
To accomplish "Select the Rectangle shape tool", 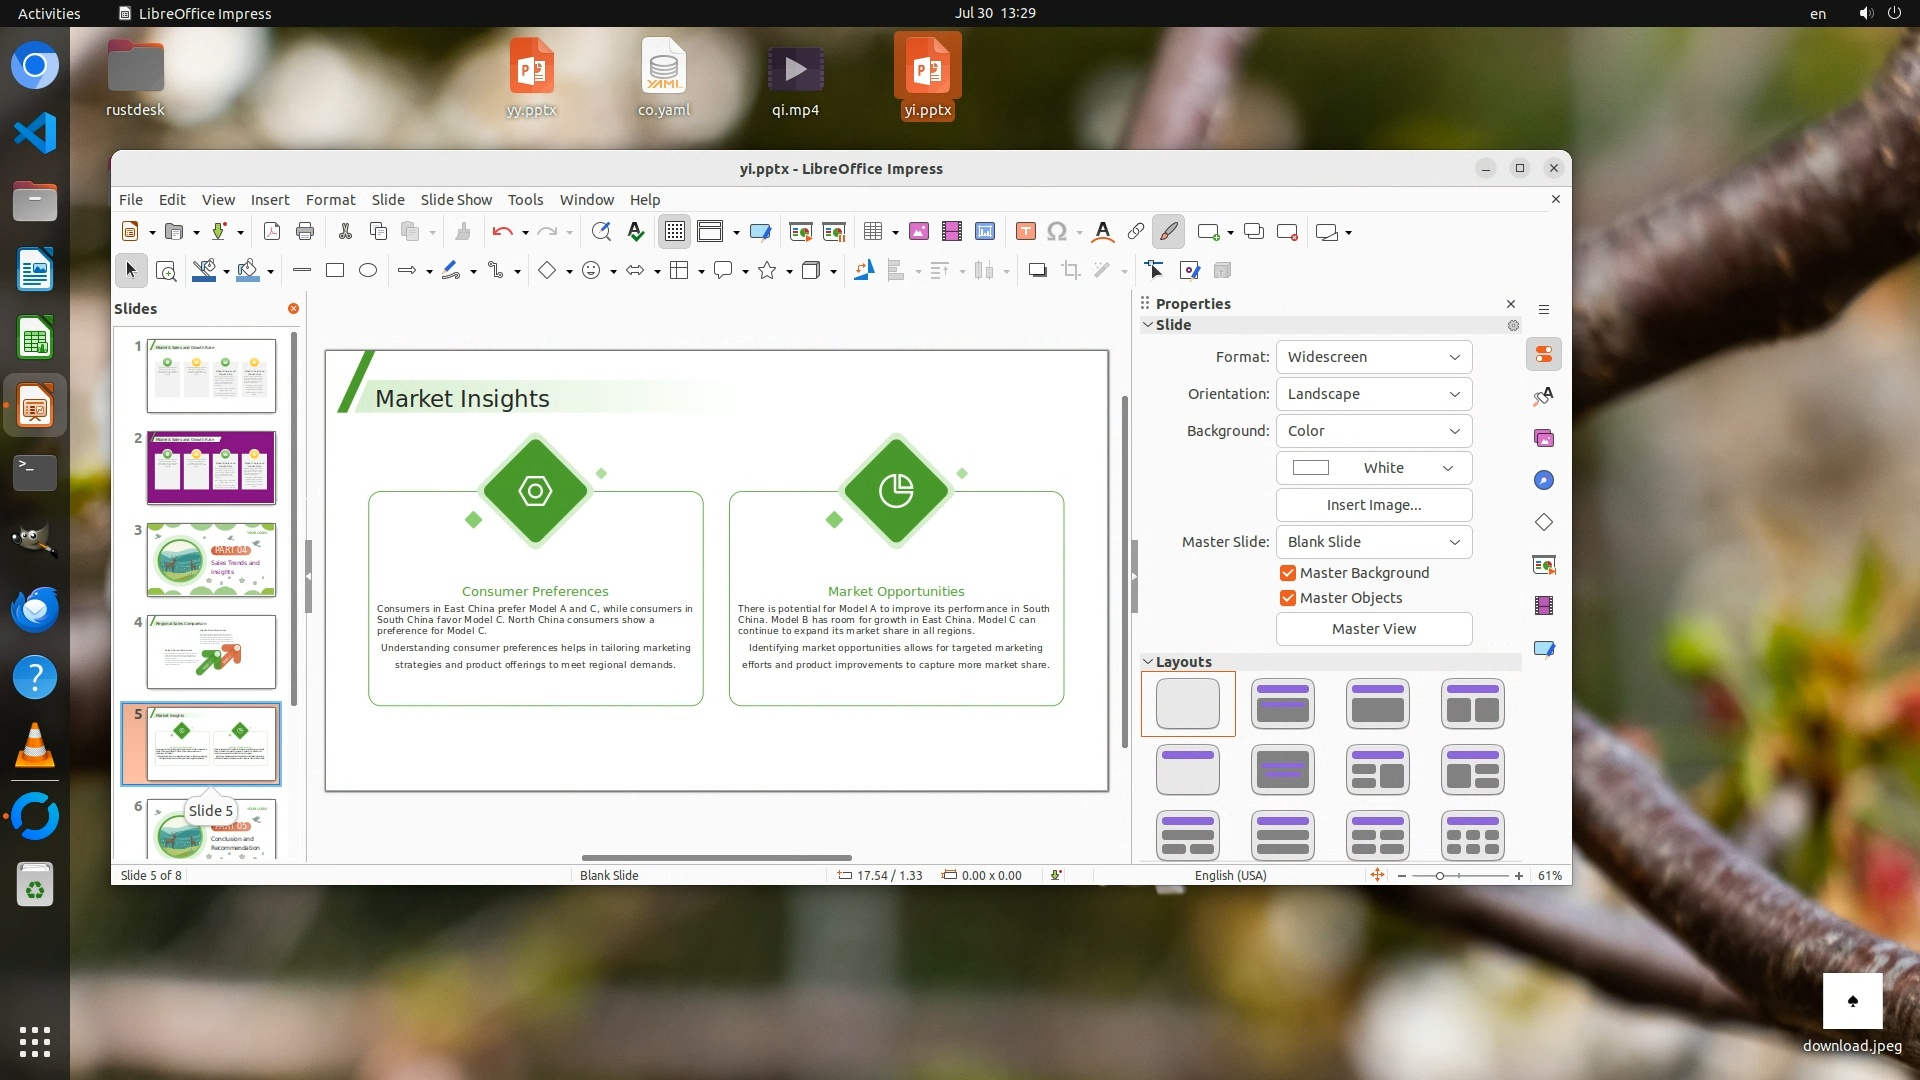I will tap(335, 270).
